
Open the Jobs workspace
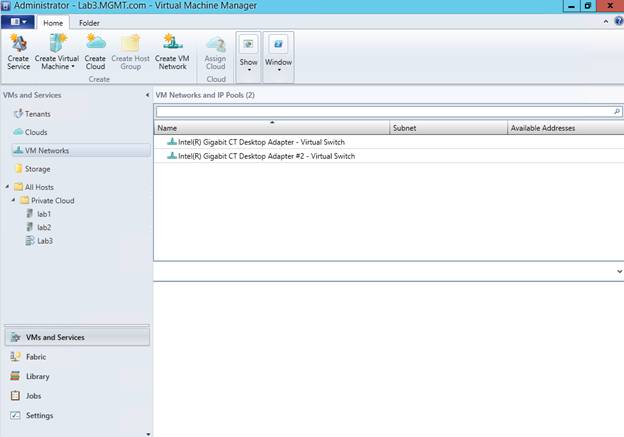33,396
